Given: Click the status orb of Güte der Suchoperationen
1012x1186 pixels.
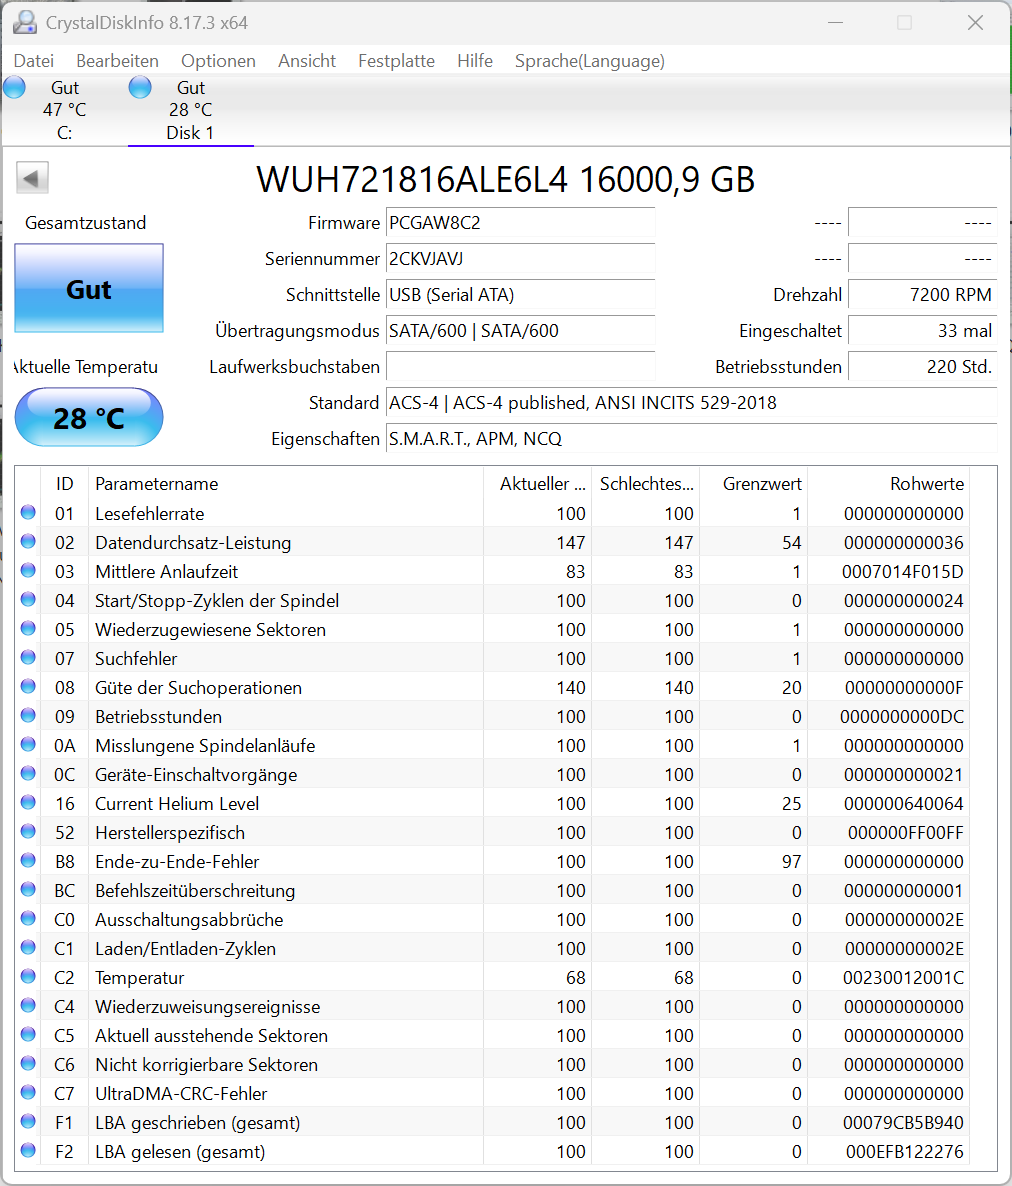Looking at the screenshot, I should point(28,686).
